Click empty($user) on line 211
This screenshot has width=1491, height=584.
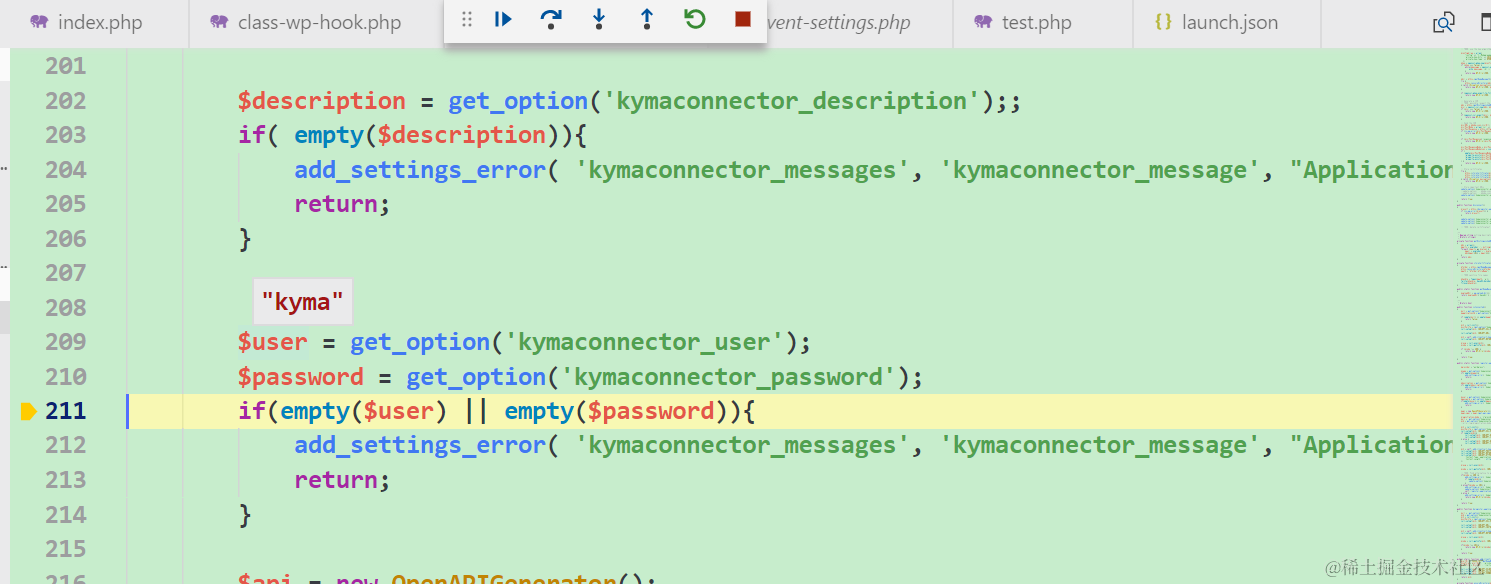tap(364, 411)
